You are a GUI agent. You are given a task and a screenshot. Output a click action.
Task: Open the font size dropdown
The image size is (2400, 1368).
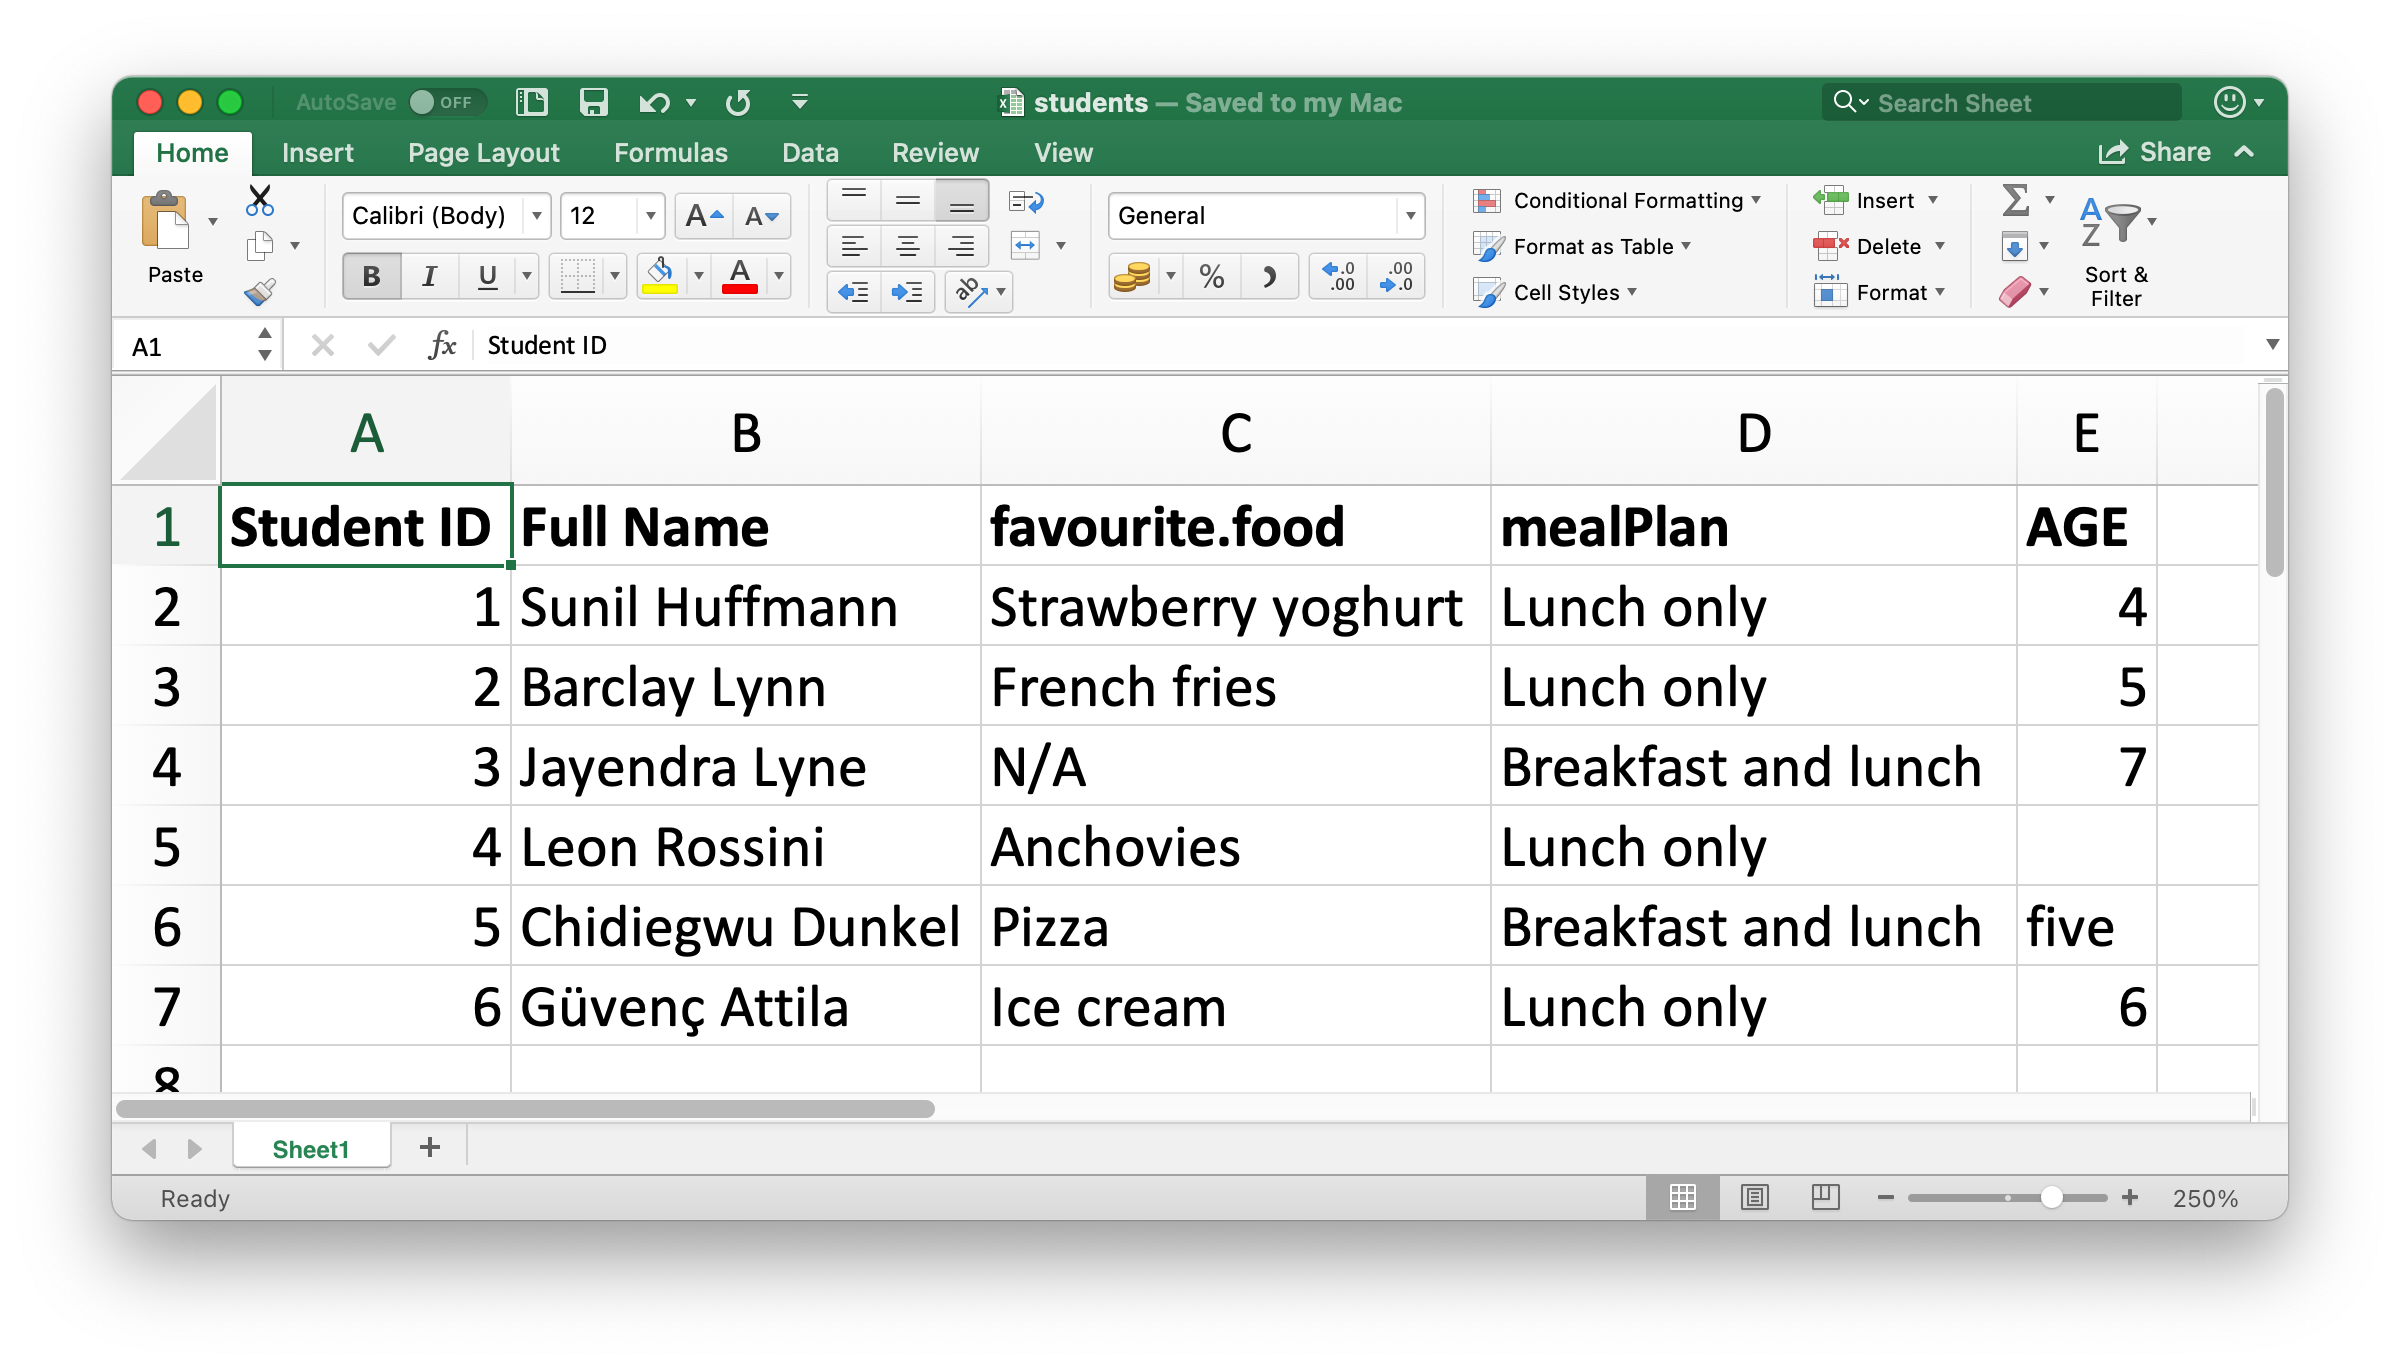pos(643,219)
